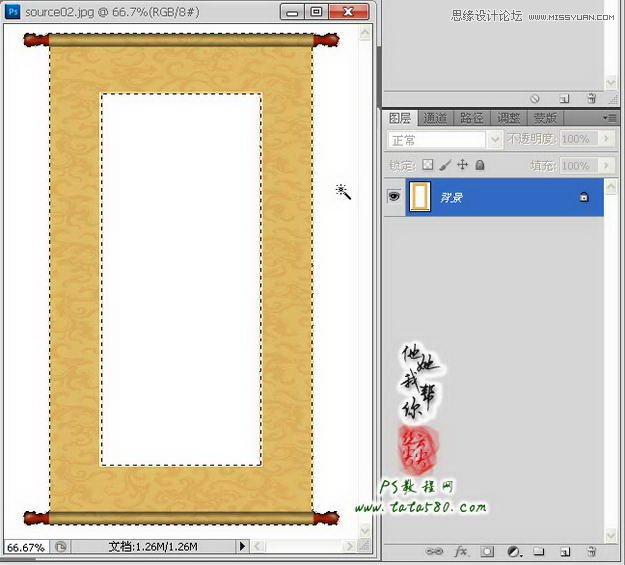The width and height of the screenshot is (625, 565).
Task: Select the 背景 layer name
Action: pyautogui.click(x=451, y=197)
